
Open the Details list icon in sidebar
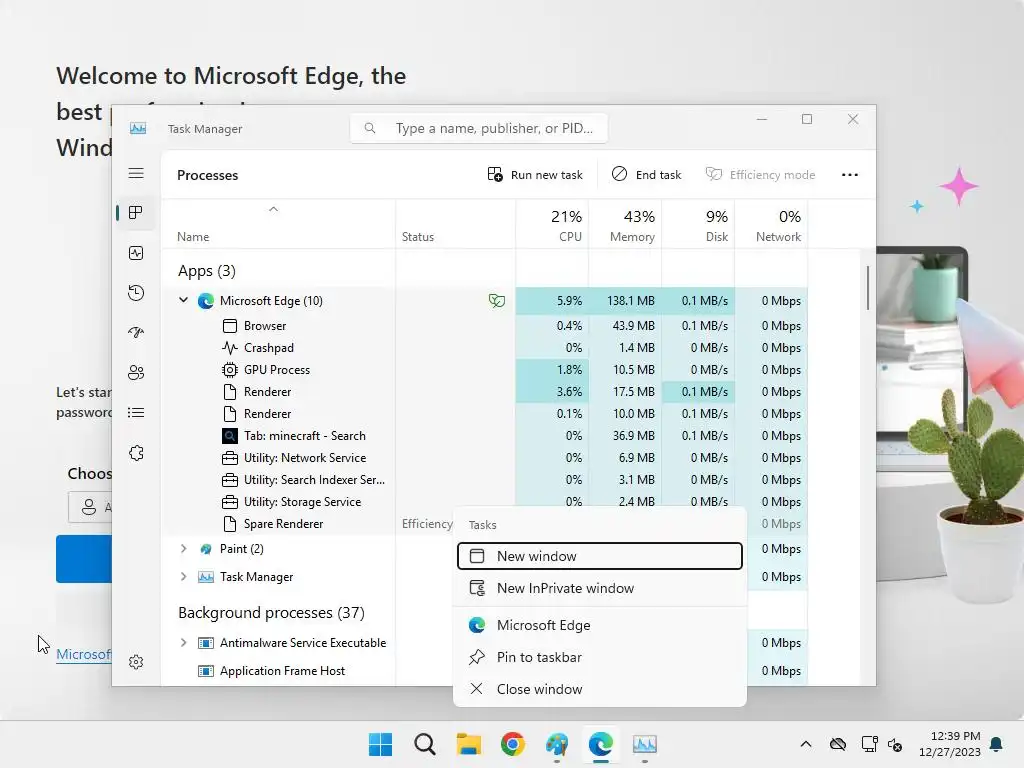point(136,413)
